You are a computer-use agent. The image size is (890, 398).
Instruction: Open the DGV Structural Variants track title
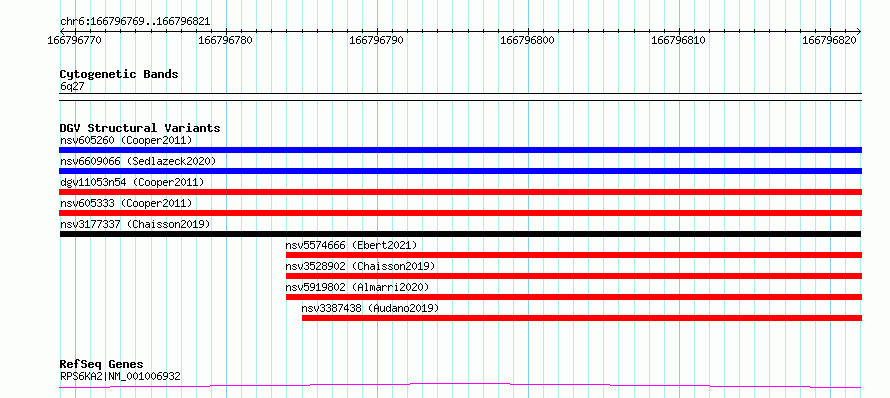[x=140, y=128]
